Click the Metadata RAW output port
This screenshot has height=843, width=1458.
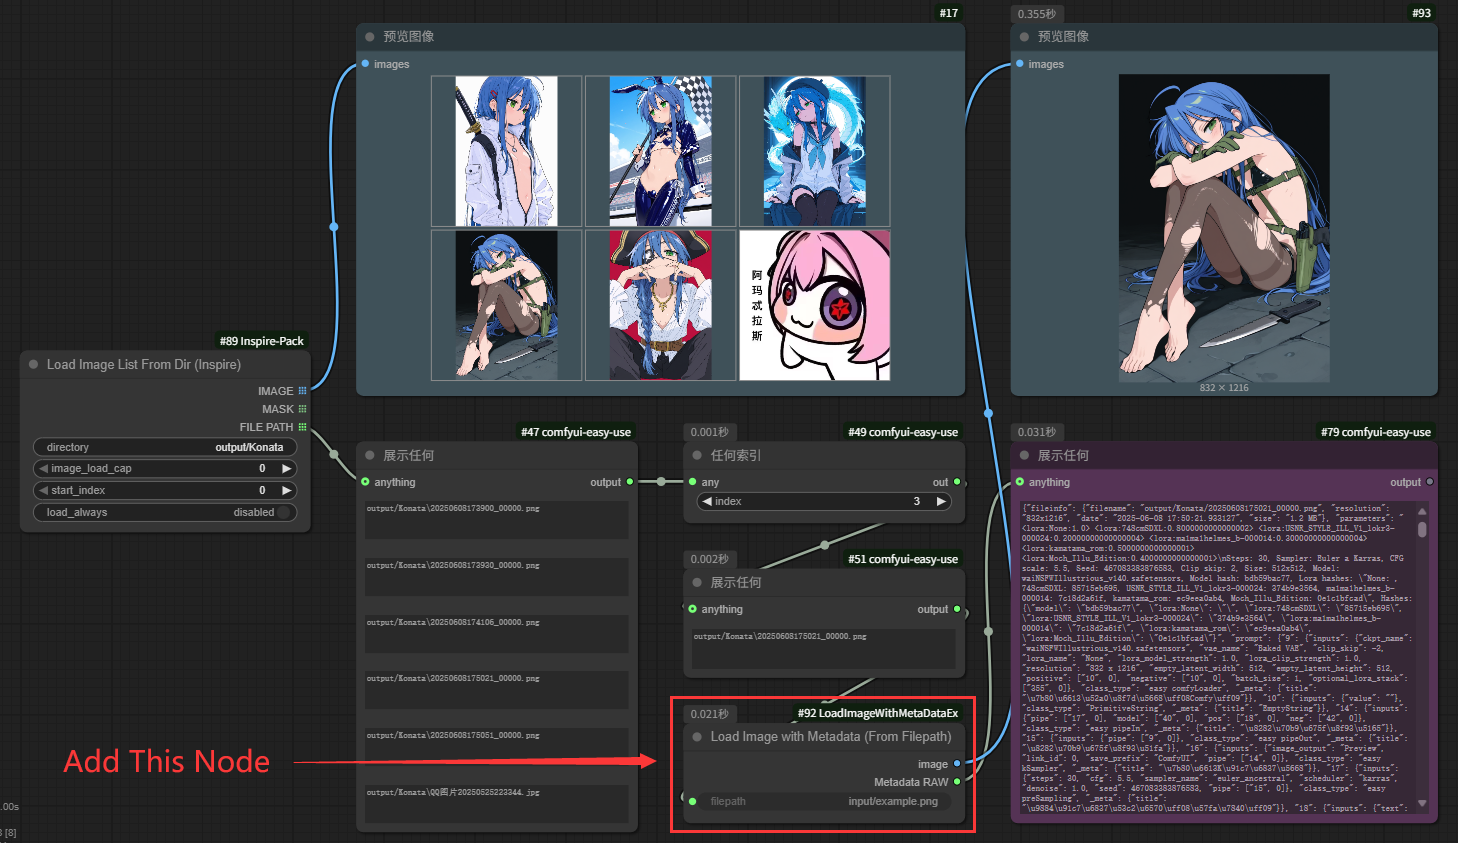[957, 782]
